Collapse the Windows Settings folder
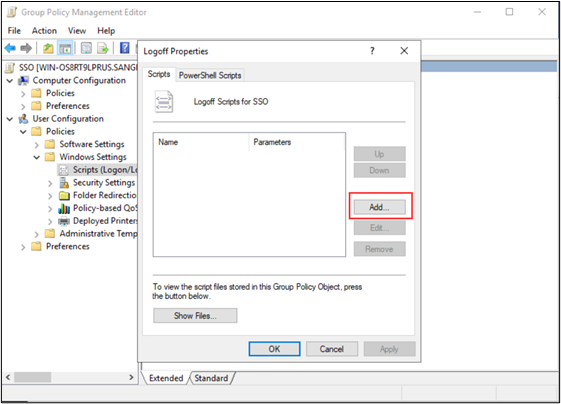The height and width of the screenshot is (404, 561). click(x=36, y=157)
